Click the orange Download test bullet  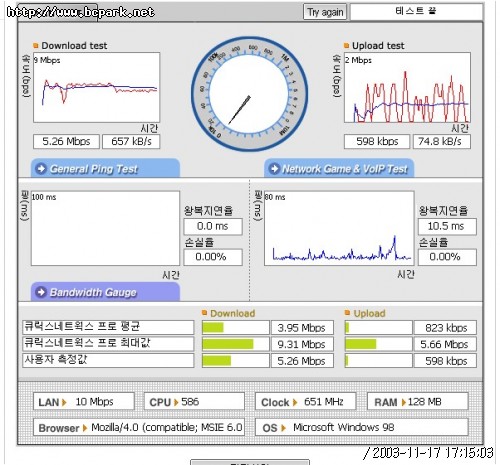point(36,46)
